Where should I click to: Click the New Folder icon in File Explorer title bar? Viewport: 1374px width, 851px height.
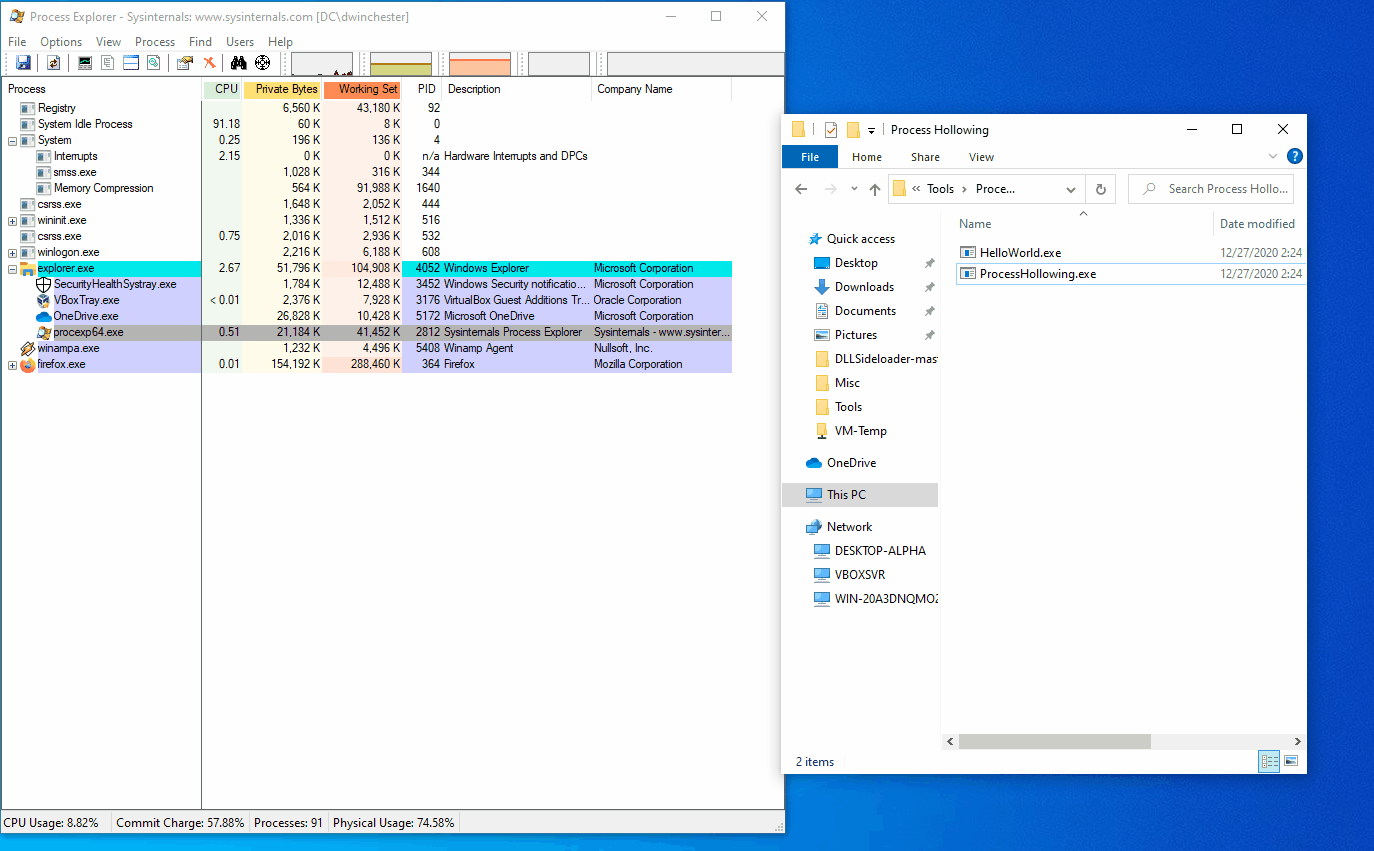pos(853,129)
